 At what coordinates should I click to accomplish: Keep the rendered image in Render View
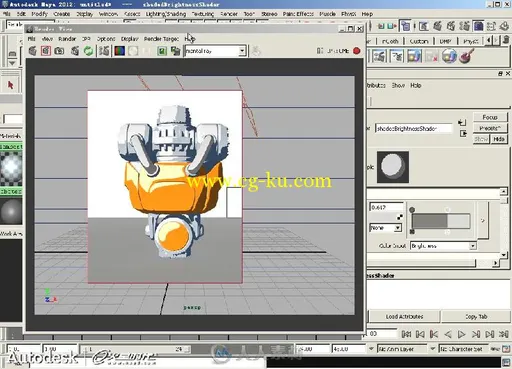(x=162, y=51)
